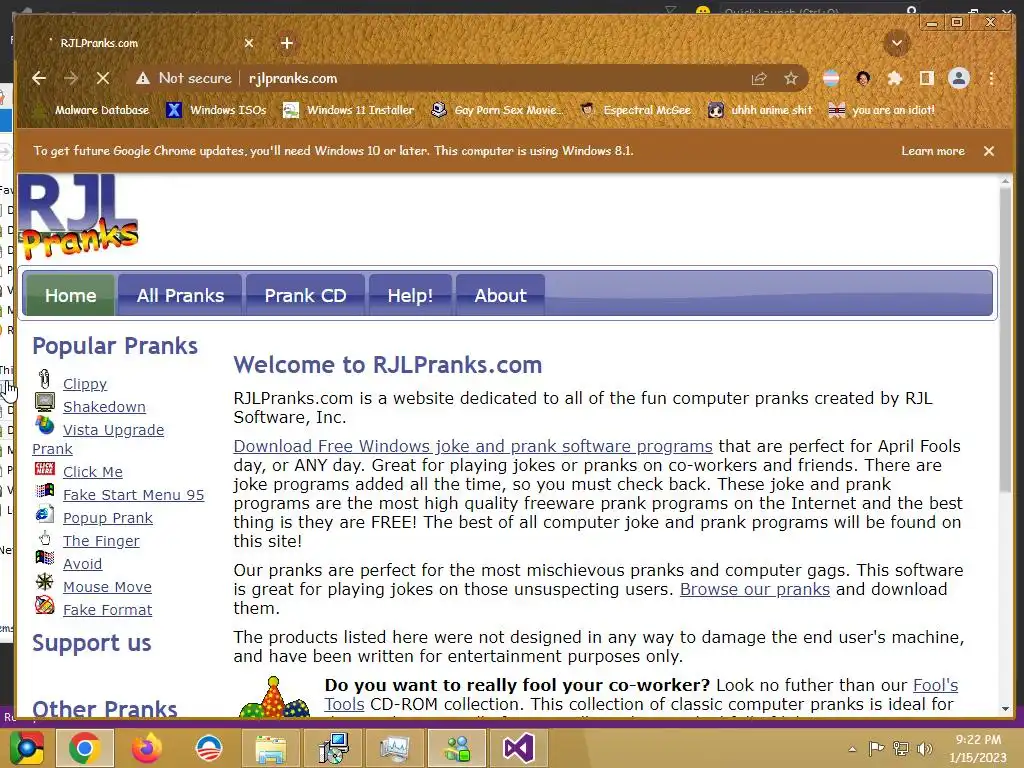Image resolution: width=1024 pixels, height=768 pixels.
Task: Bookmark this page with the star icon
Action: 791,79
